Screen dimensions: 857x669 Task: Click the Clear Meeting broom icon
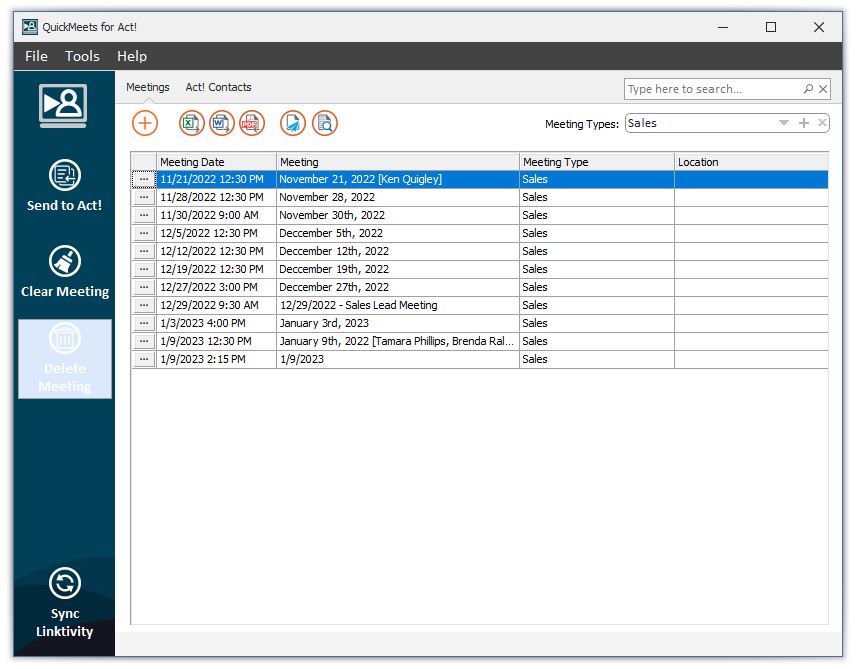(64, 261)
